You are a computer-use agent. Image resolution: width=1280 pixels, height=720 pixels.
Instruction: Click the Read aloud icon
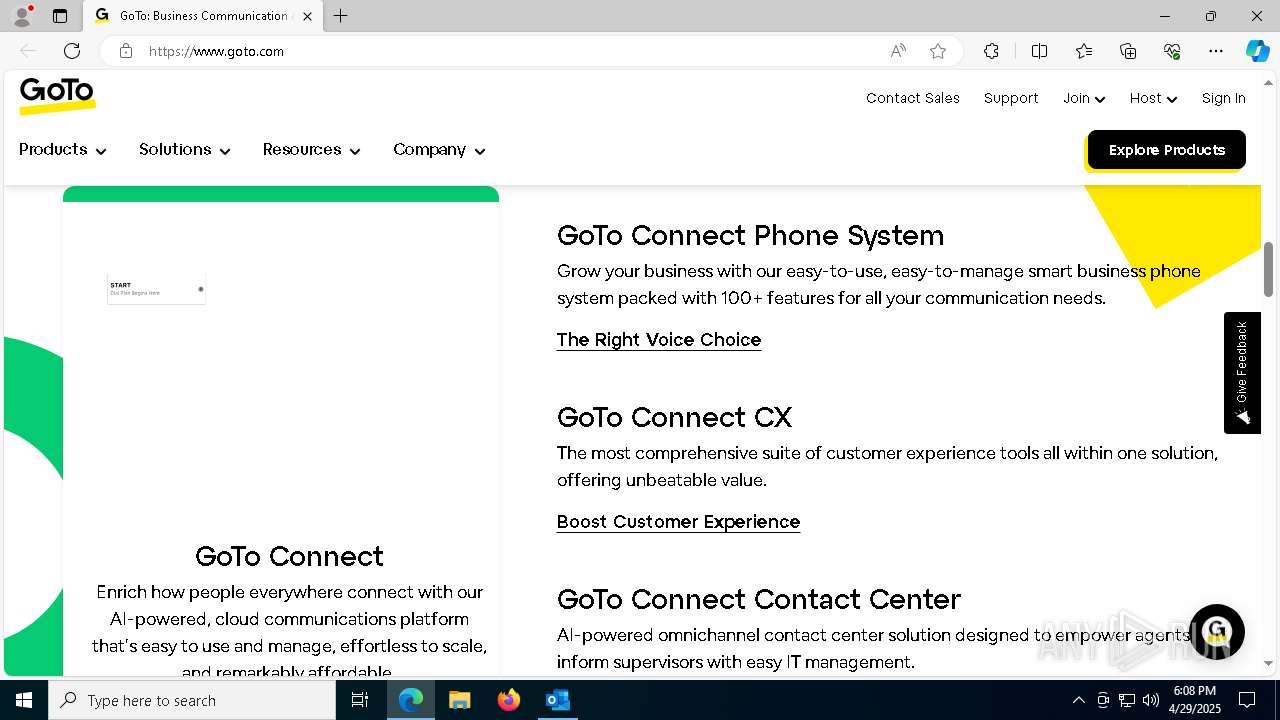[x=898, y=51]
